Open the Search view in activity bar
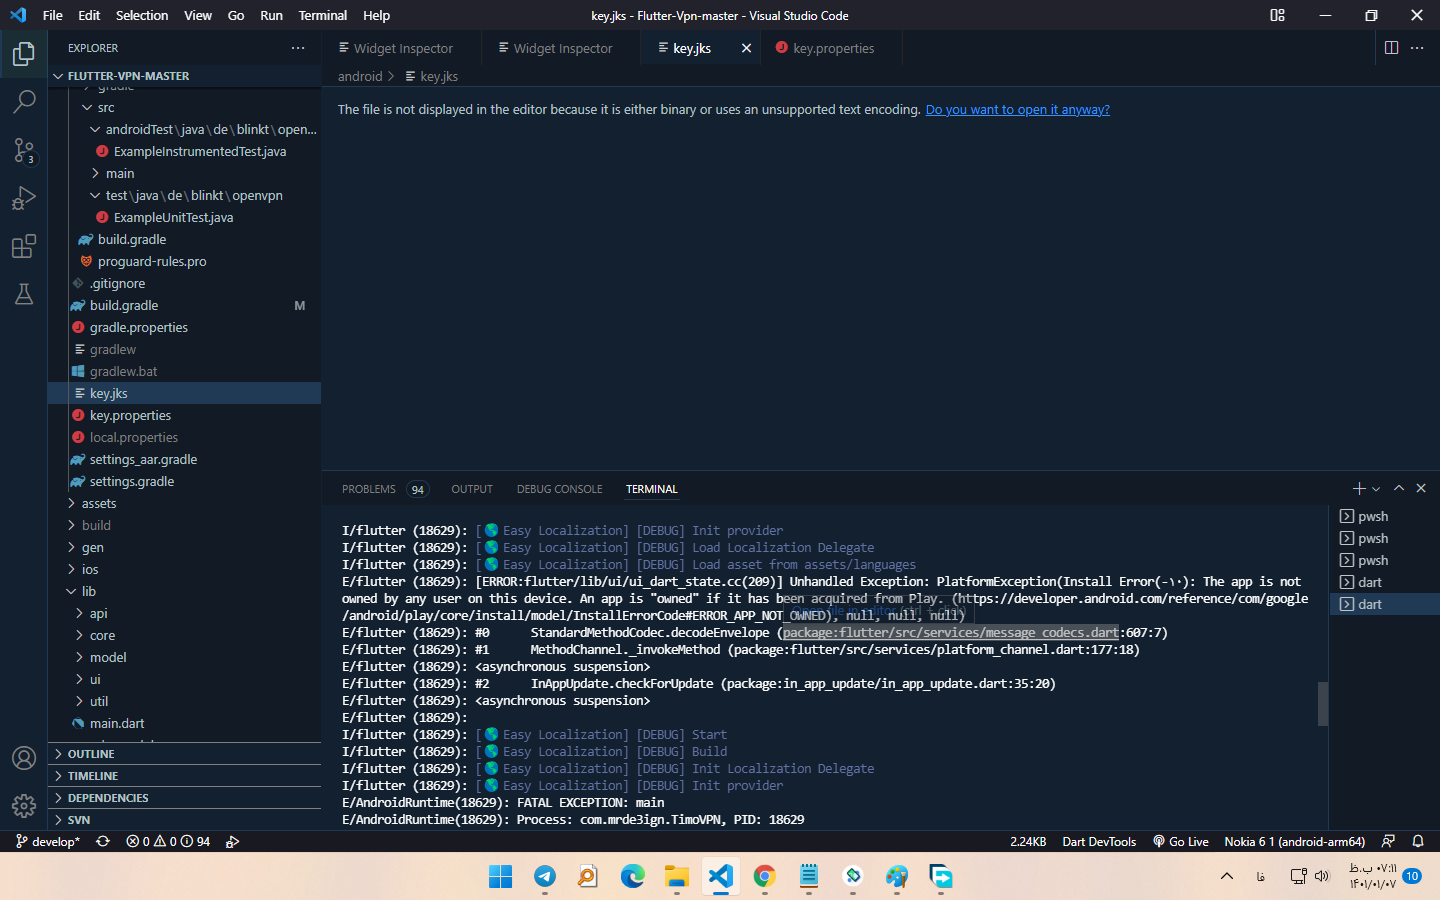Viewport: 1440px width, 900px height. click(x=24, y=101)
